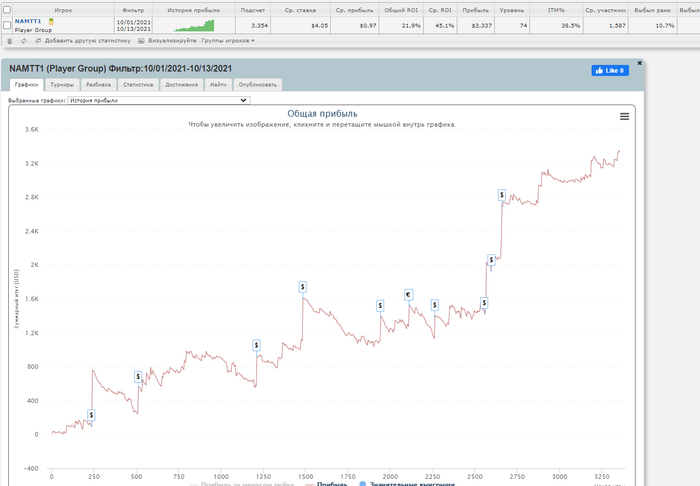700x486 pixels.
Task: Click the 45.1% average ROI cell
Action: click(x=440, y=25)
